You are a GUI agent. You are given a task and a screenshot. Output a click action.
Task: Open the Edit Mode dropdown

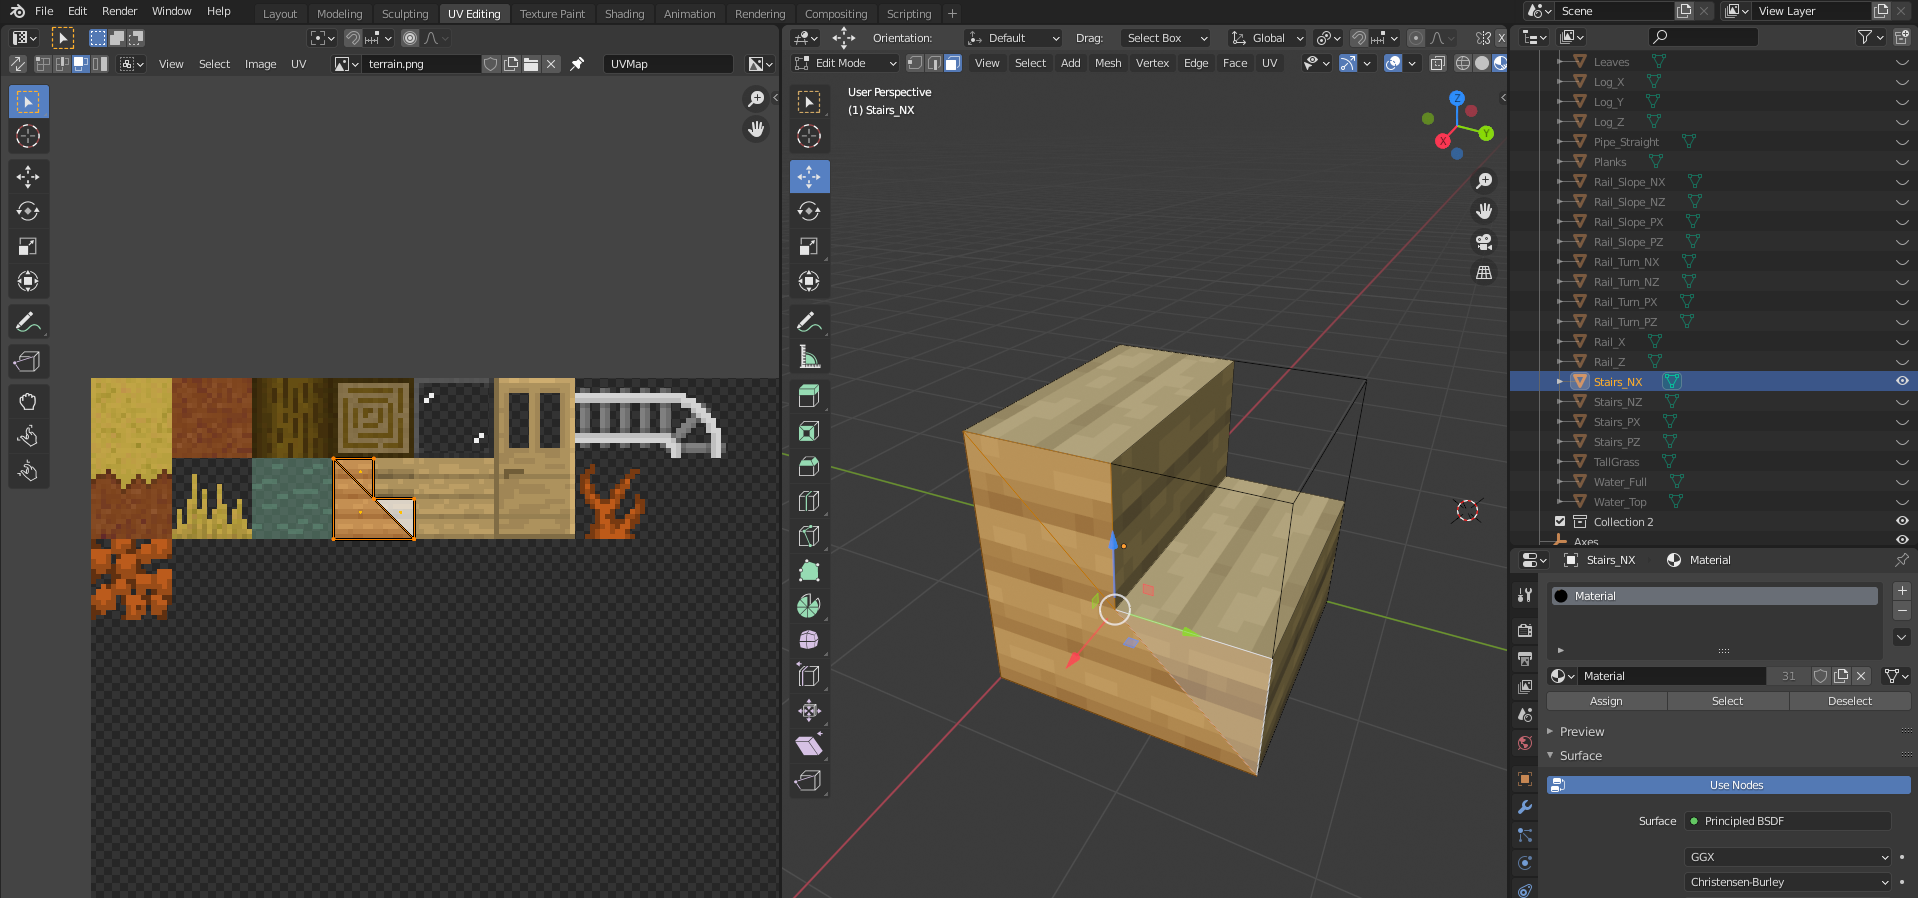[x=846, y=63]
